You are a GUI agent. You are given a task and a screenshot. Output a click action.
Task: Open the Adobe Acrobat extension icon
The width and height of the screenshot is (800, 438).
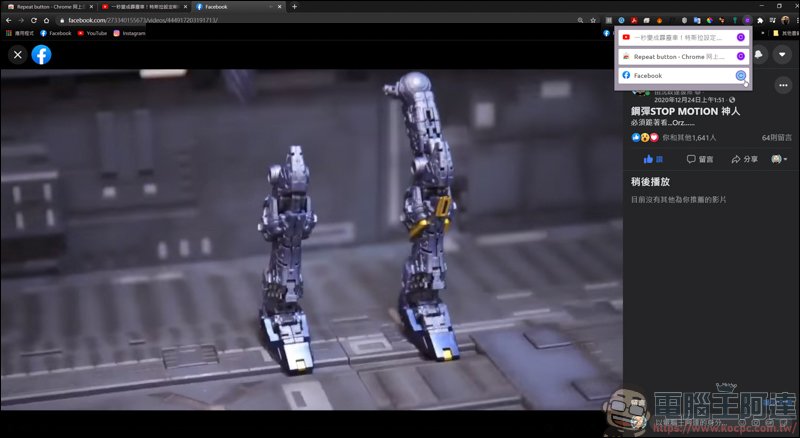(x=634, y=20)
